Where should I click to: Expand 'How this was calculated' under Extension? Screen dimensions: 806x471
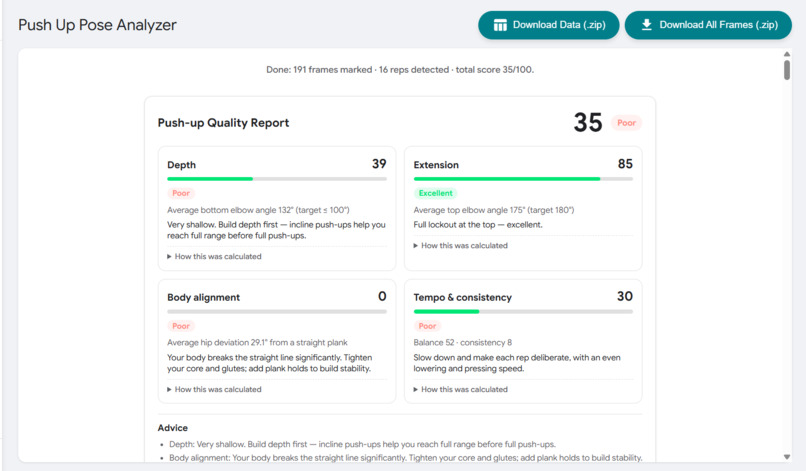pos(461,245)
